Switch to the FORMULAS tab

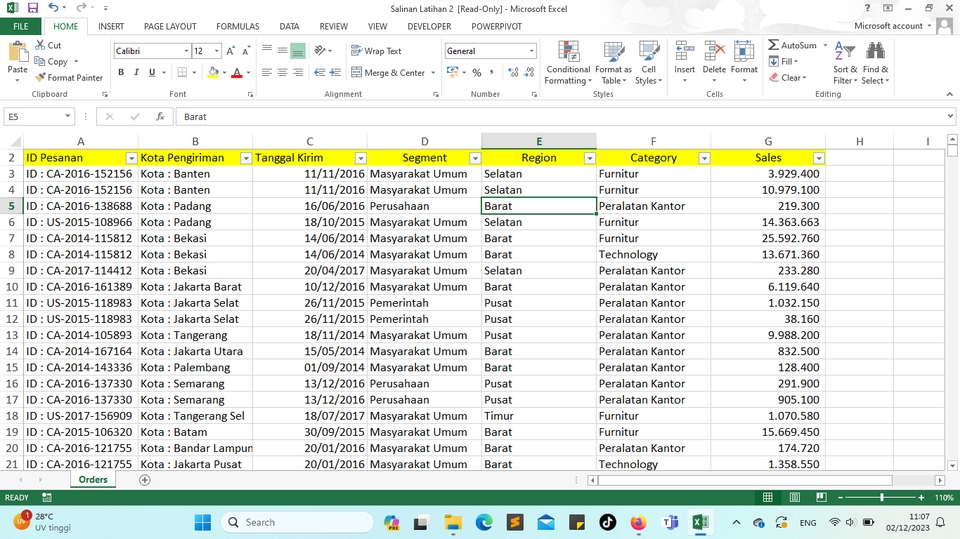(238, 26)
